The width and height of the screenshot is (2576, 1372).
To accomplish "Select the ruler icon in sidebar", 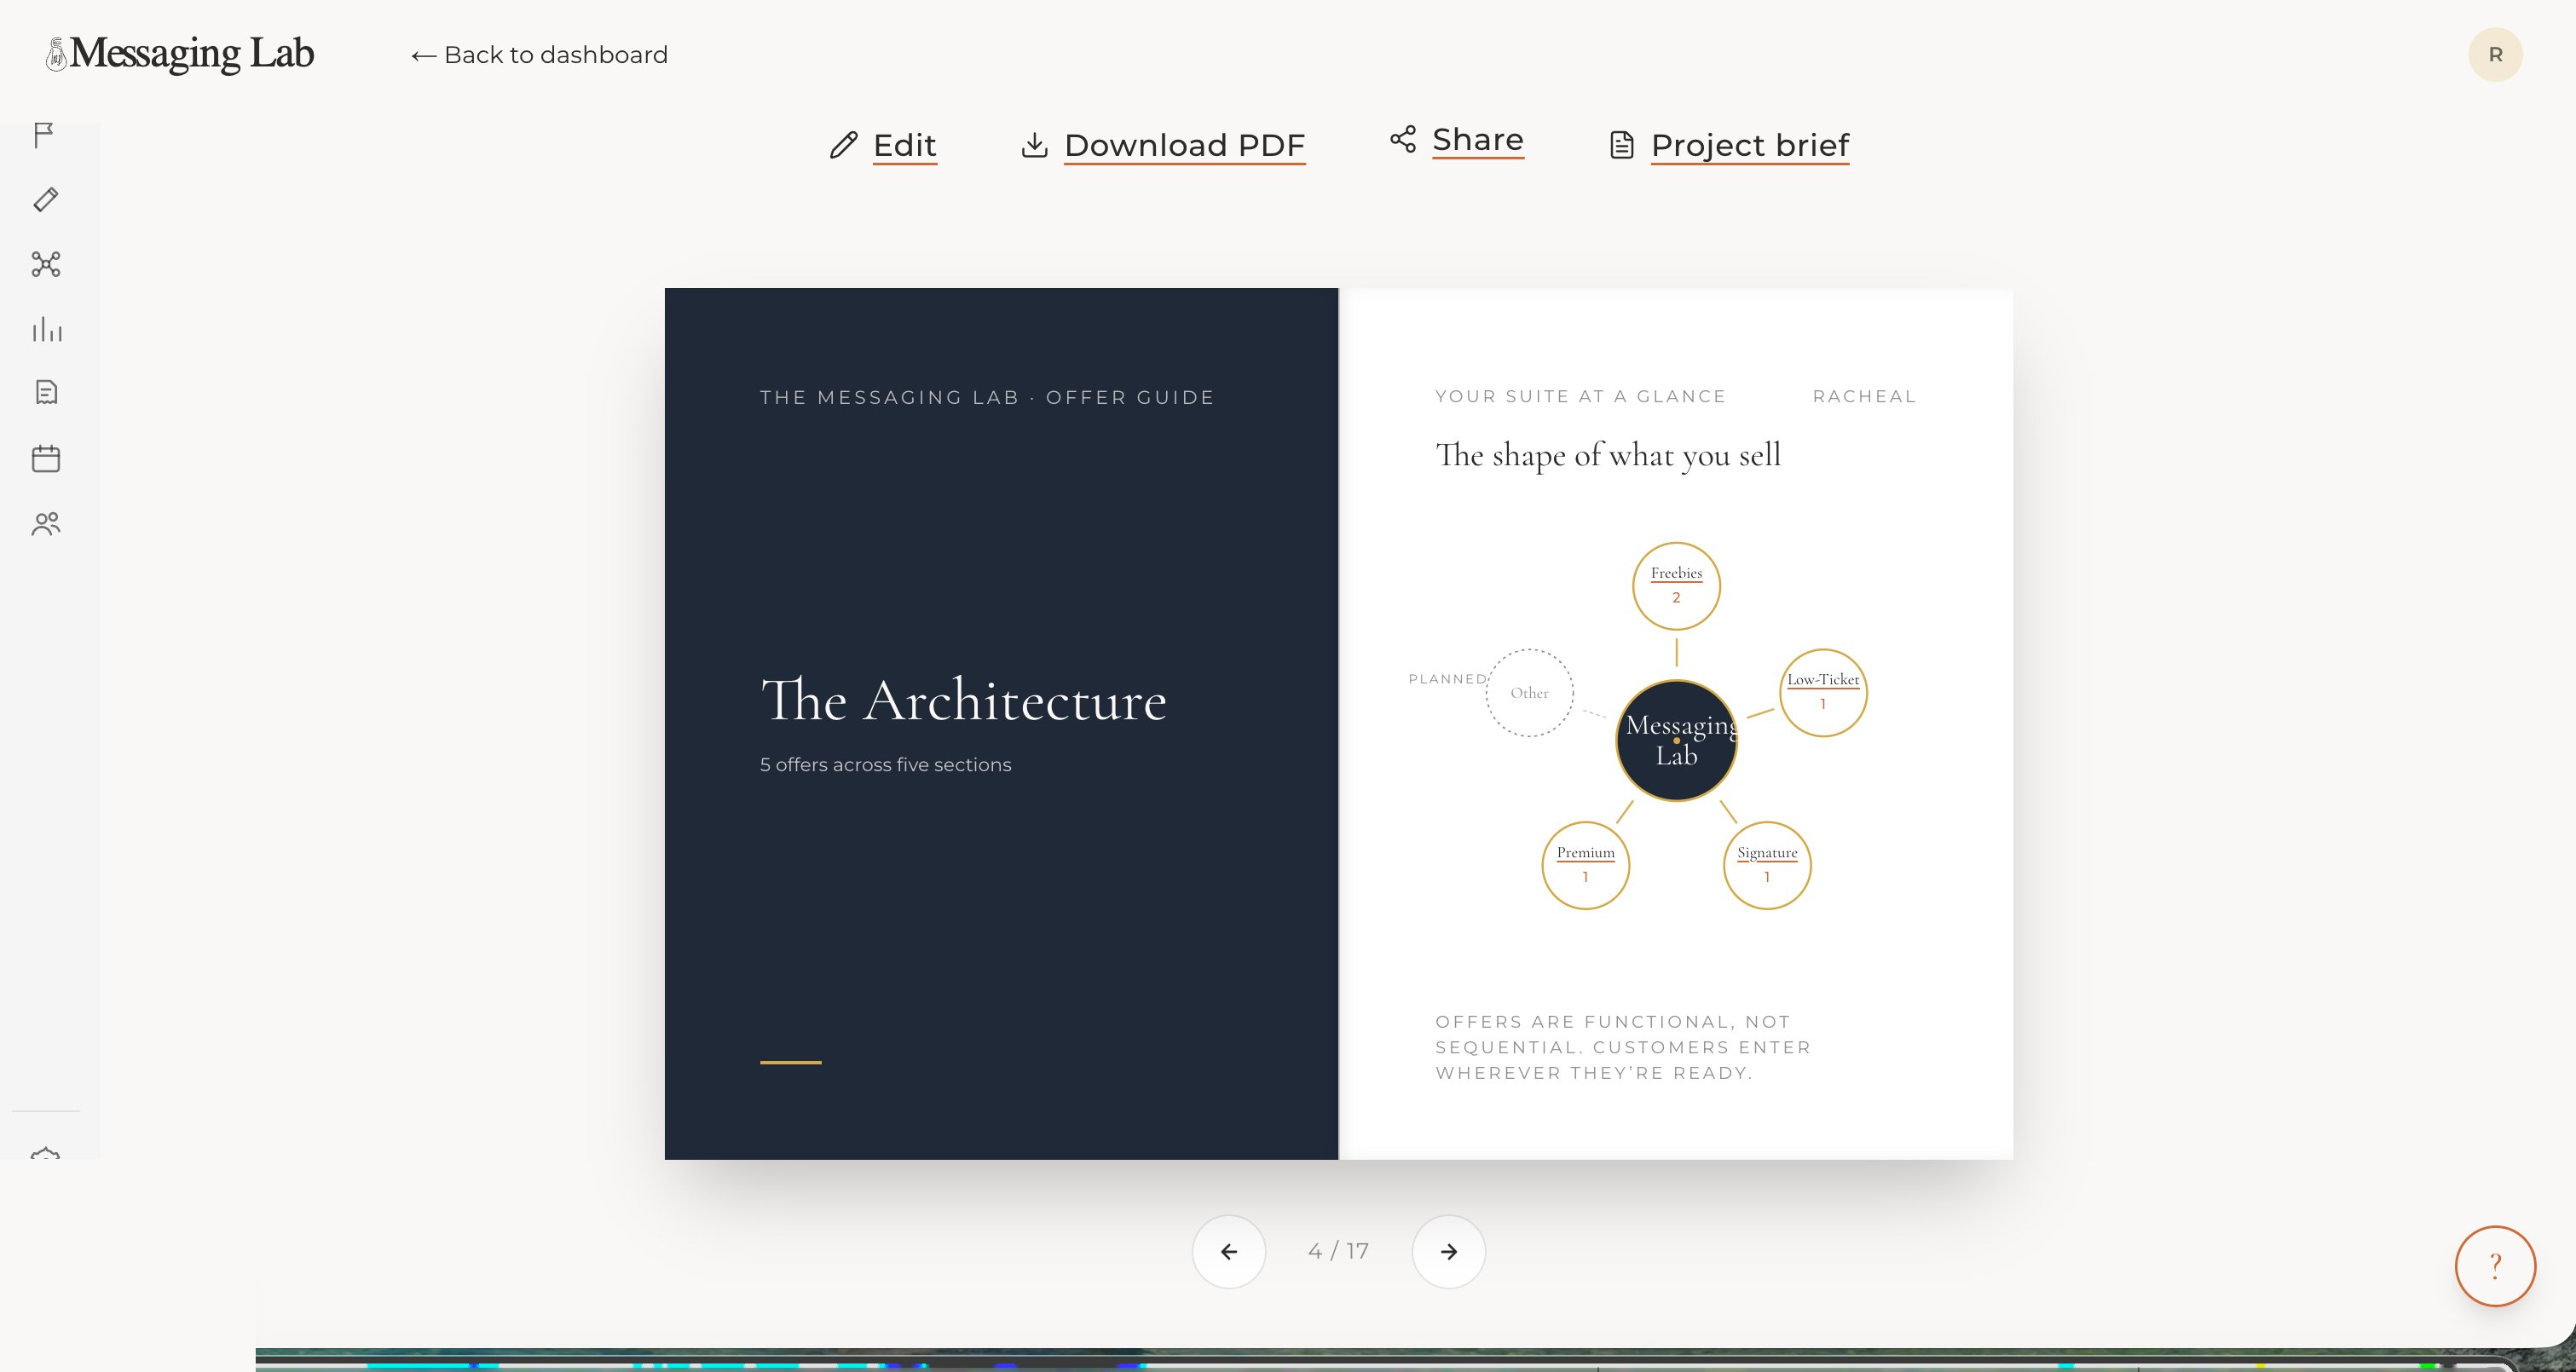I will [x=46, y=199].
